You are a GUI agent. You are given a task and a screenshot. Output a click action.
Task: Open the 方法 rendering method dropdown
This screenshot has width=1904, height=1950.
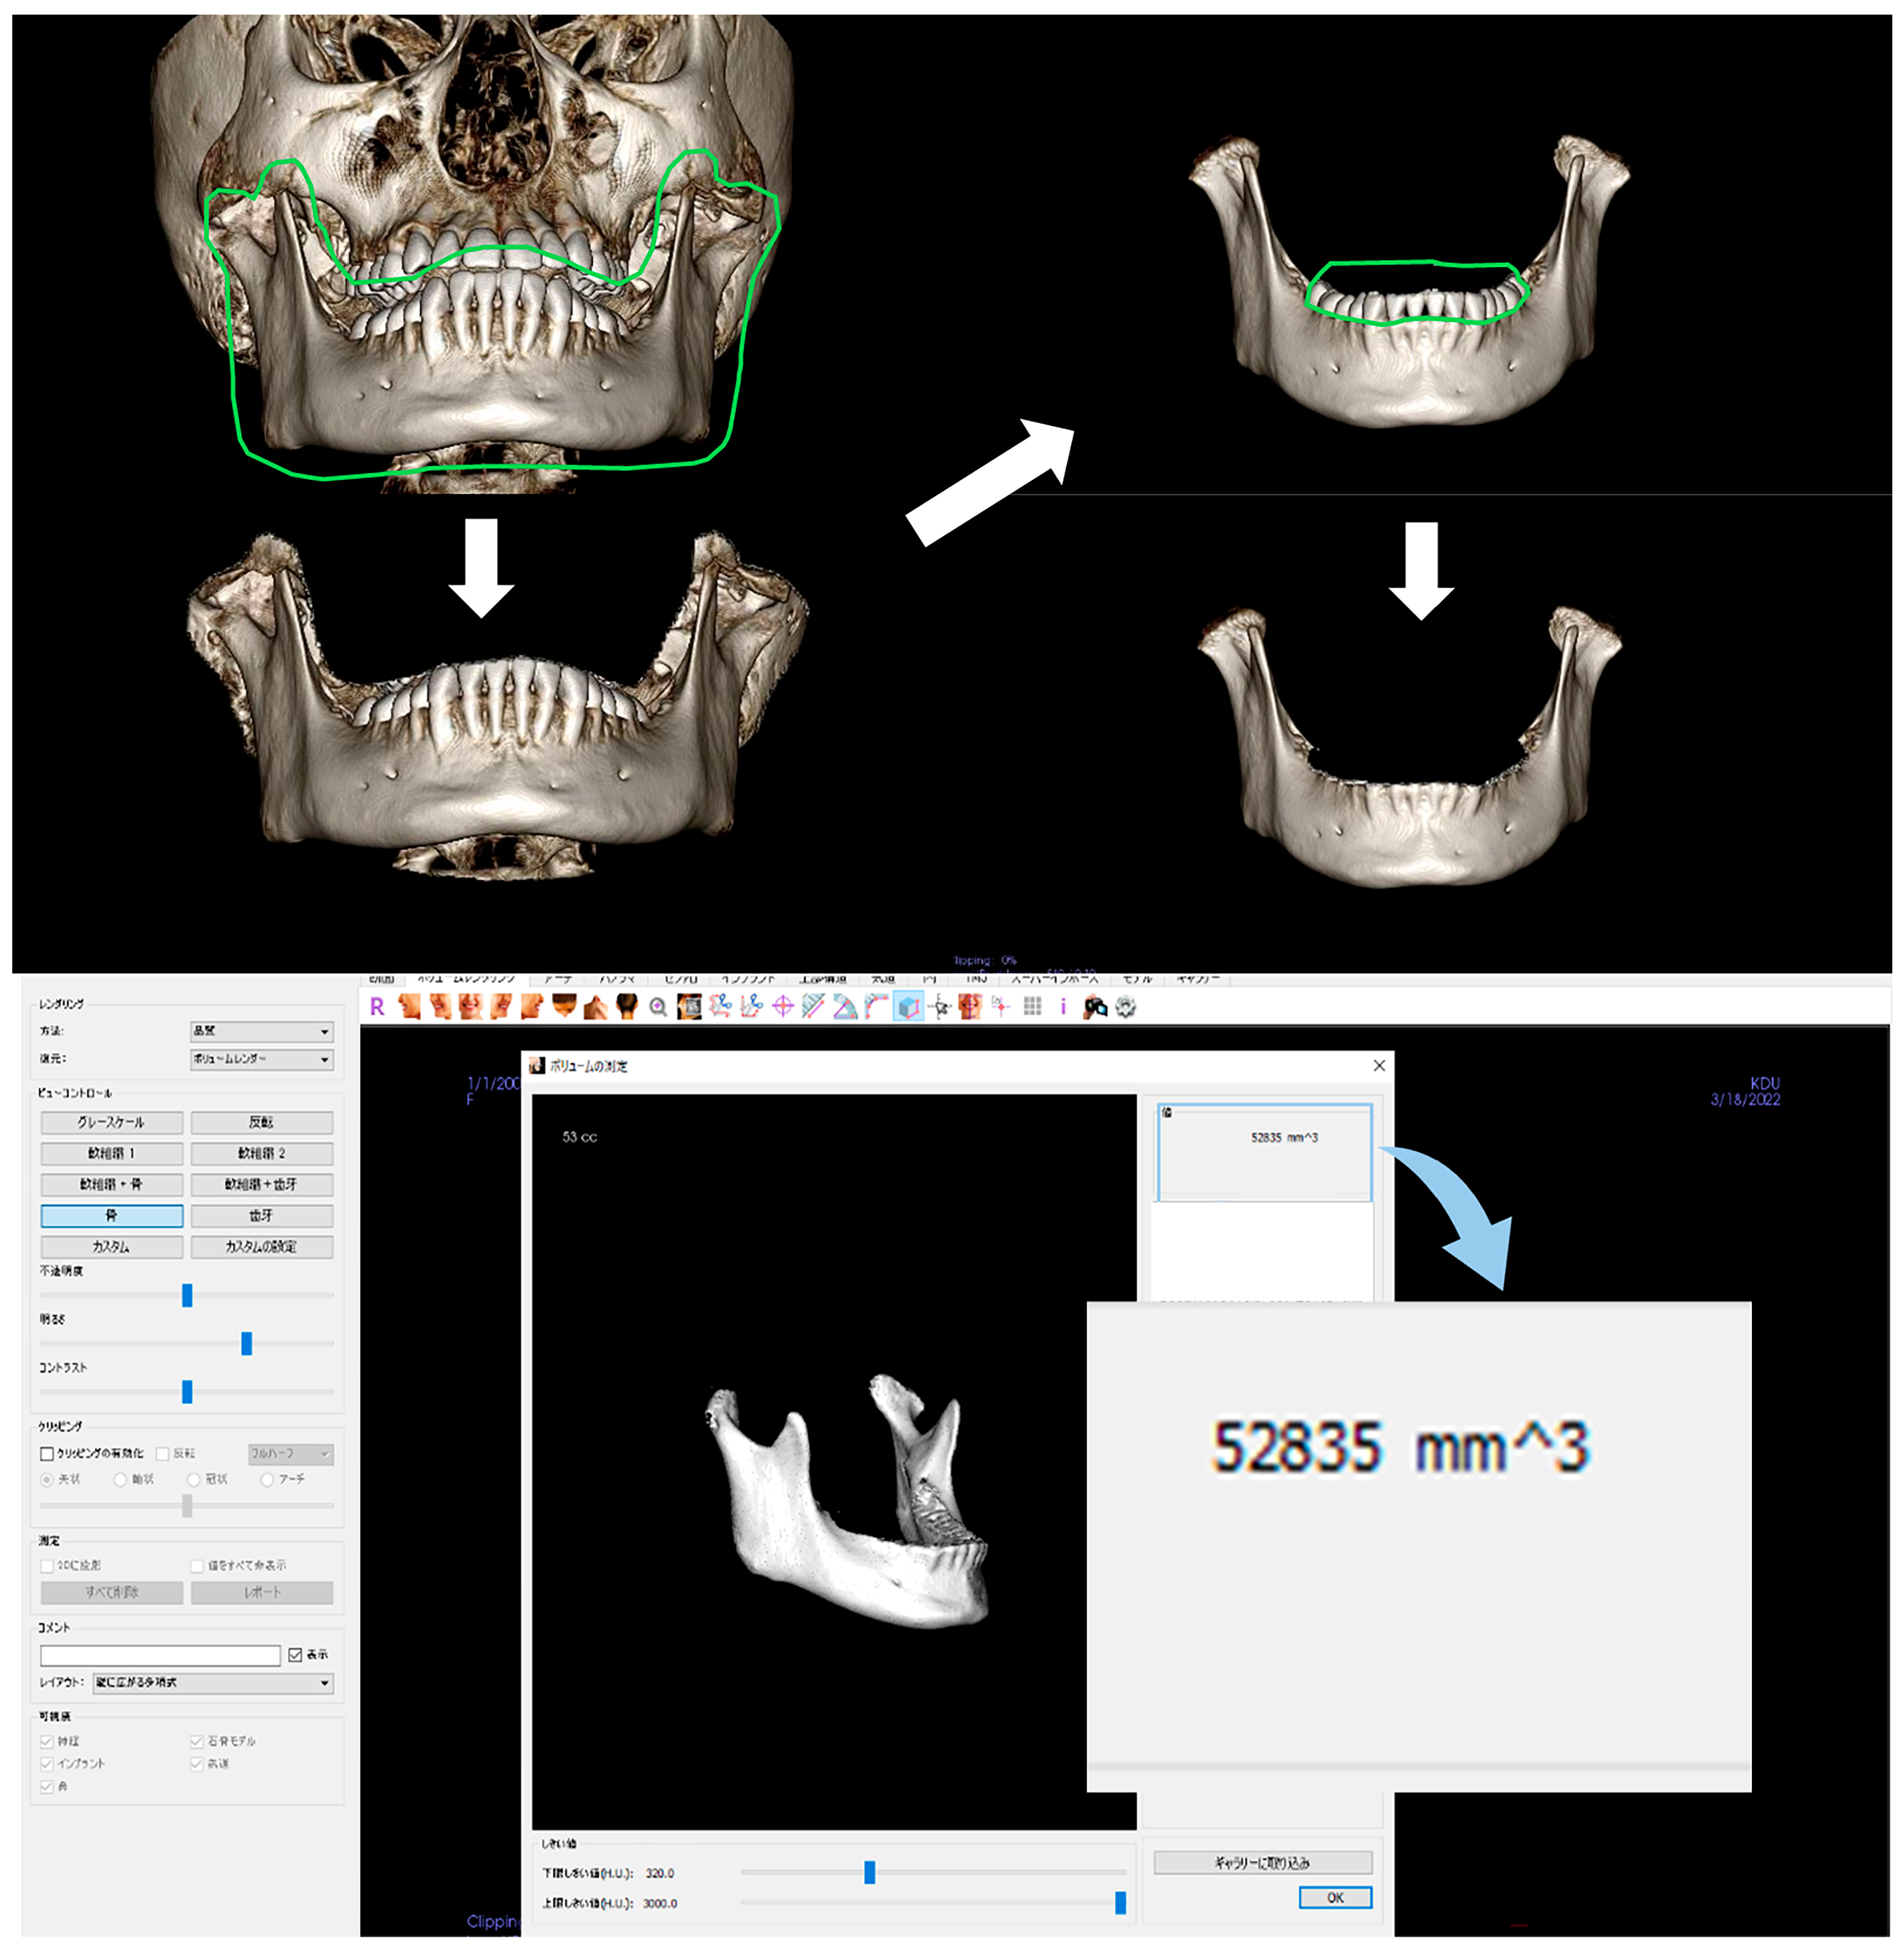click(261, 1031)
